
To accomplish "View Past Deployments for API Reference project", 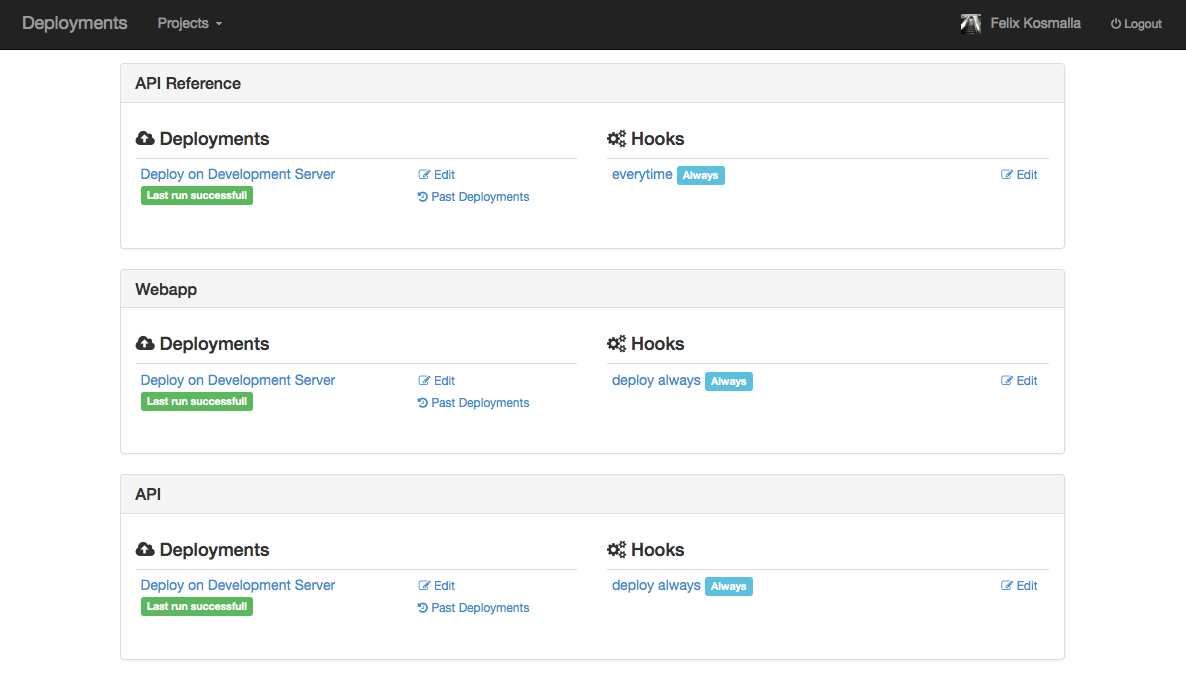I will [x=479, y=197].
